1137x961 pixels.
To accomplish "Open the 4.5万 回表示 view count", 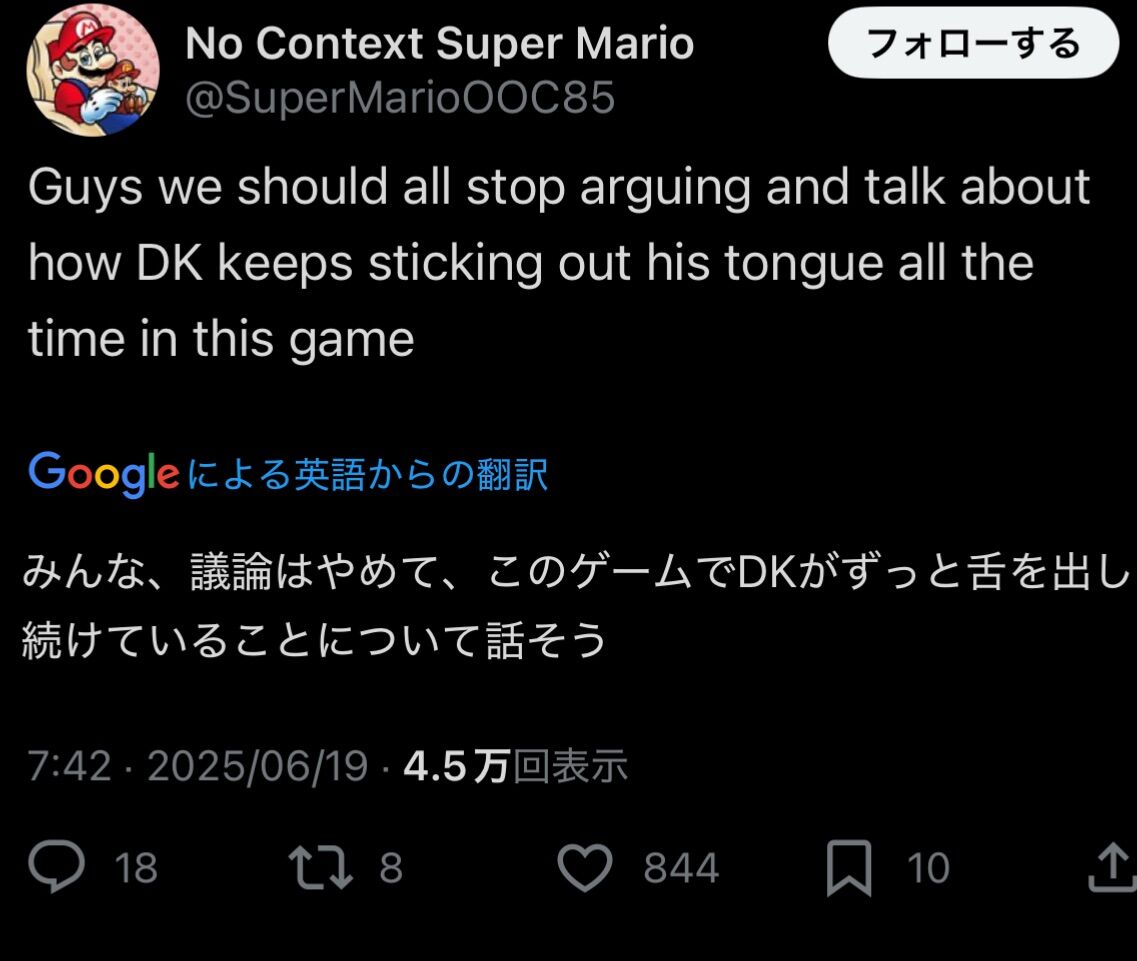I will pyautogui.click(x=516, y=766).
